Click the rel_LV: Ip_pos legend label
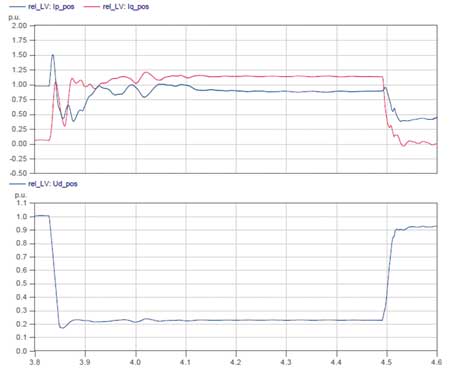This screenshot has height=368, width=450. pyautogui.click(x=51, y=7)
